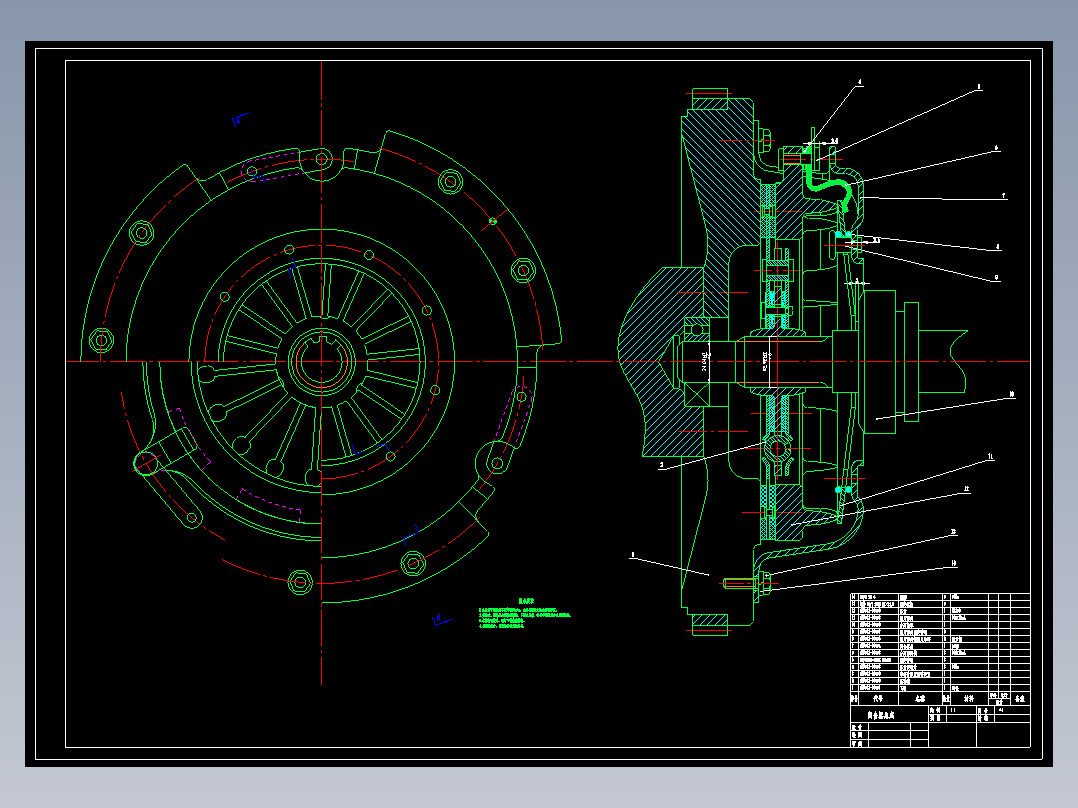
Task: Click callout number 7 on section view
Action: click(x=1004, y=196)
